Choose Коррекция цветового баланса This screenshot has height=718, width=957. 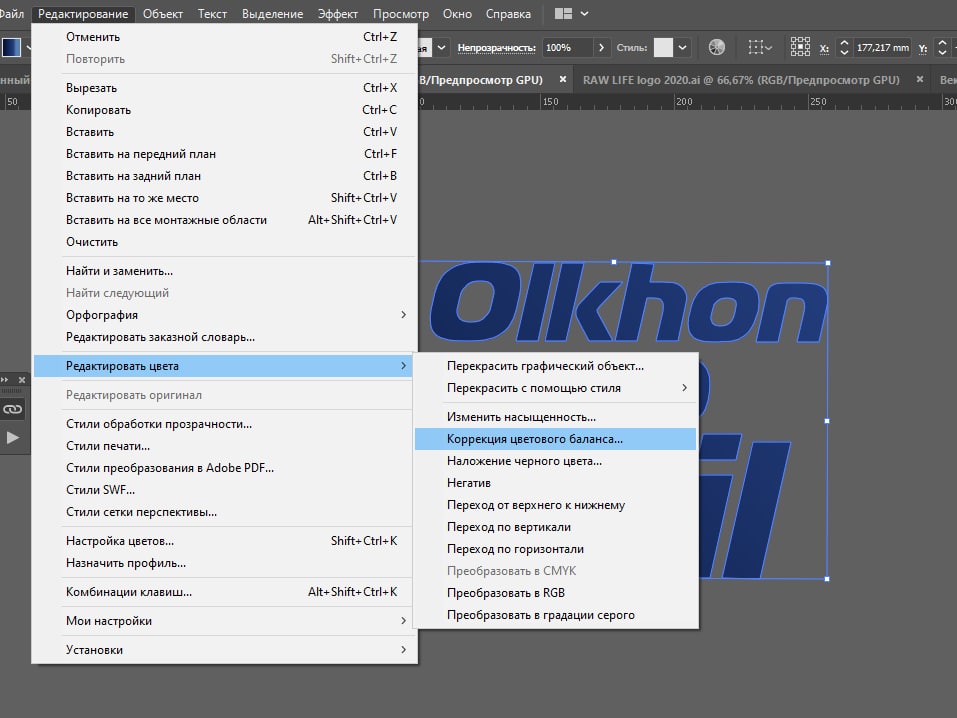click(555, 439)
